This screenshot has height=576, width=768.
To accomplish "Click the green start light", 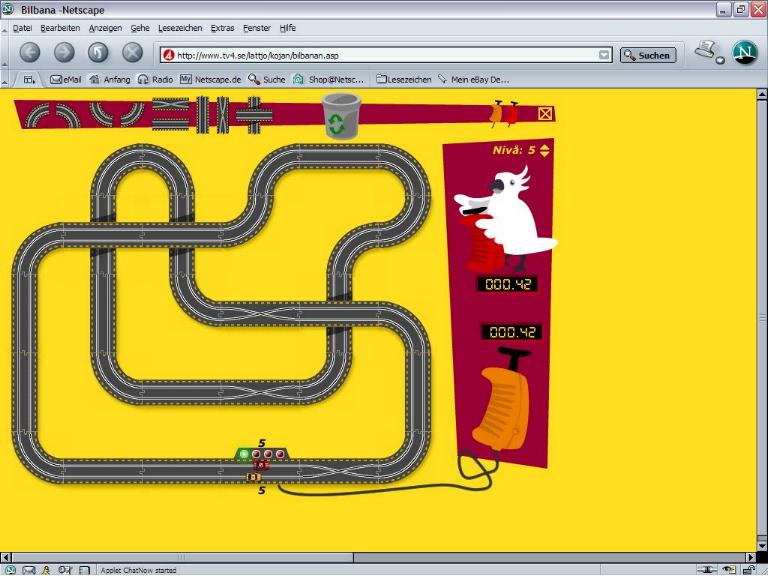I will (245, 454).
